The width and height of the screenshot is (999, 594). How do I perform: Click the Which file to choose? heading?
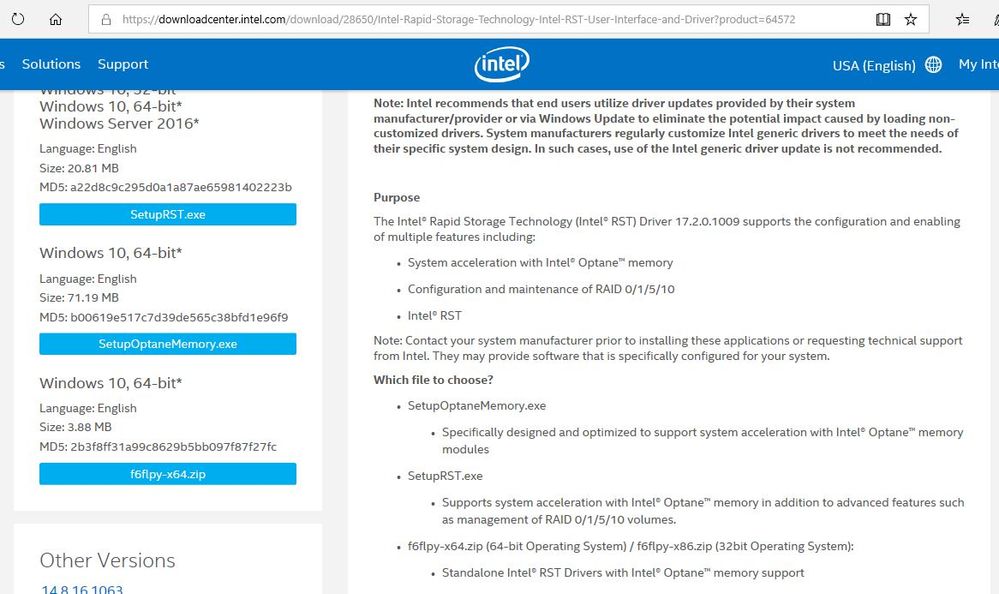[433, 380]
